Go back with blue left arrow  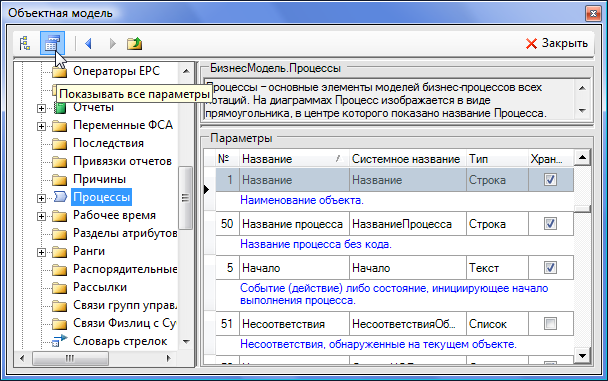[x=88, y=43]
